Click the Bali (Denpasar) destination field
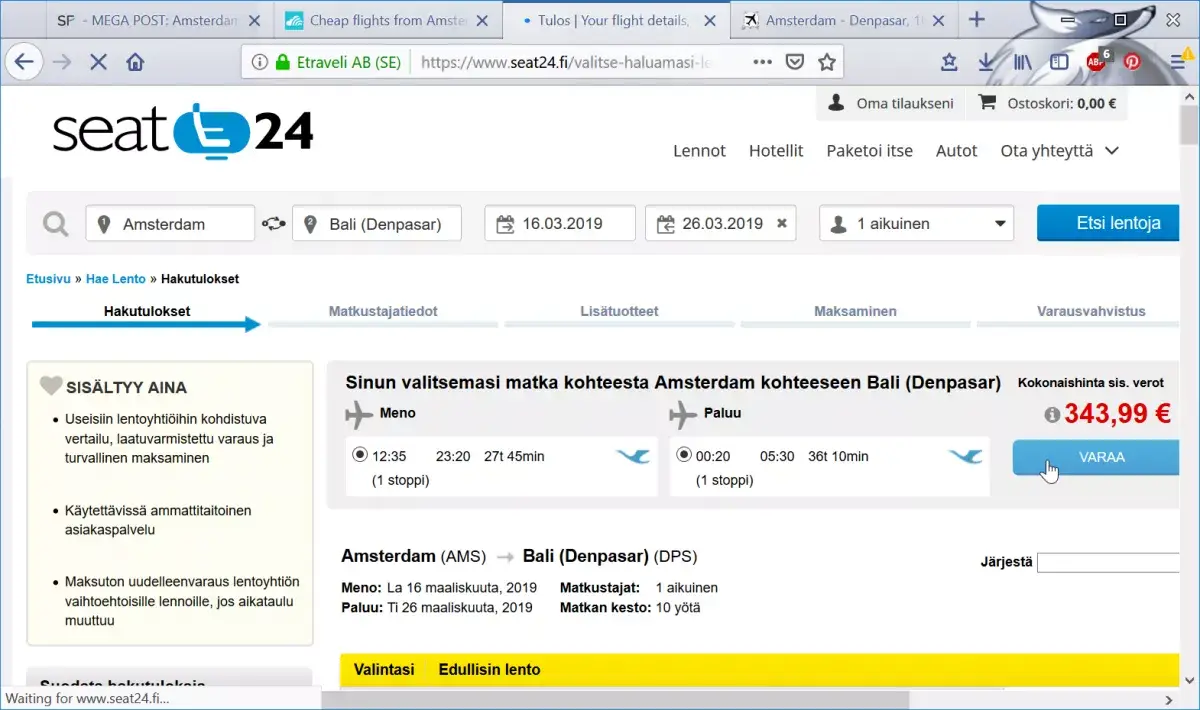Viewport: 1200px width, 710px height. click(377, 224)
